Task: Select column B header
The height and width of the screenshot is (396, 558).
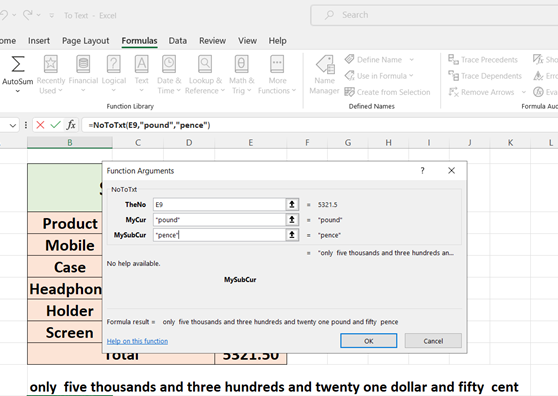Action: tap(70, 143)
